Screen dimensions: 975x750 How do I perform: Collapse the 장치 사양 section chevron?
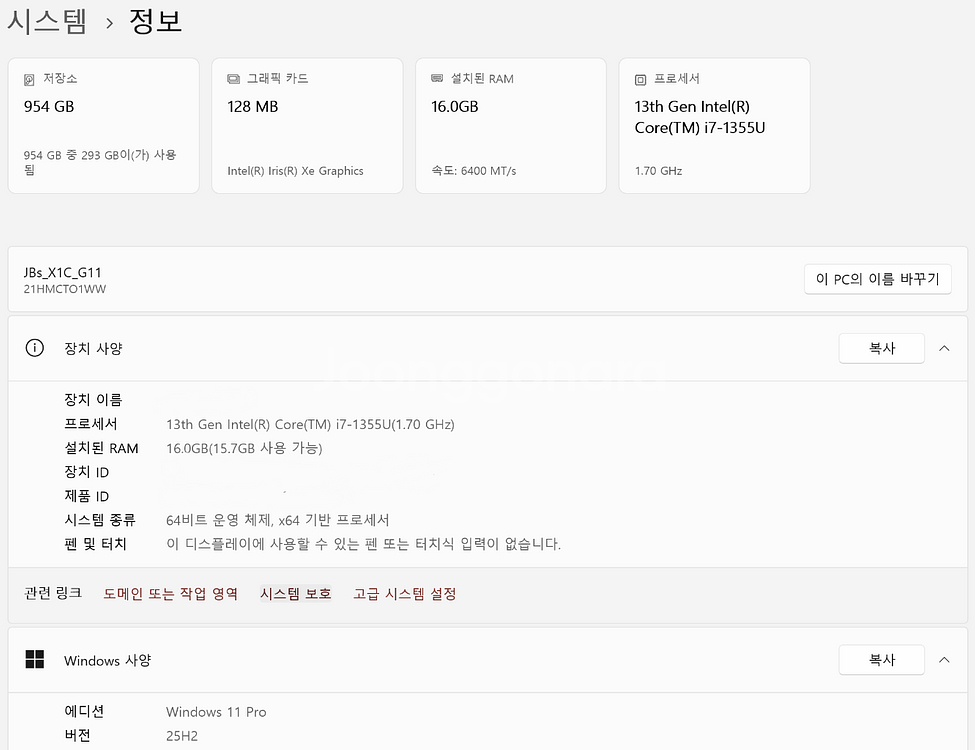click(944, 348)
